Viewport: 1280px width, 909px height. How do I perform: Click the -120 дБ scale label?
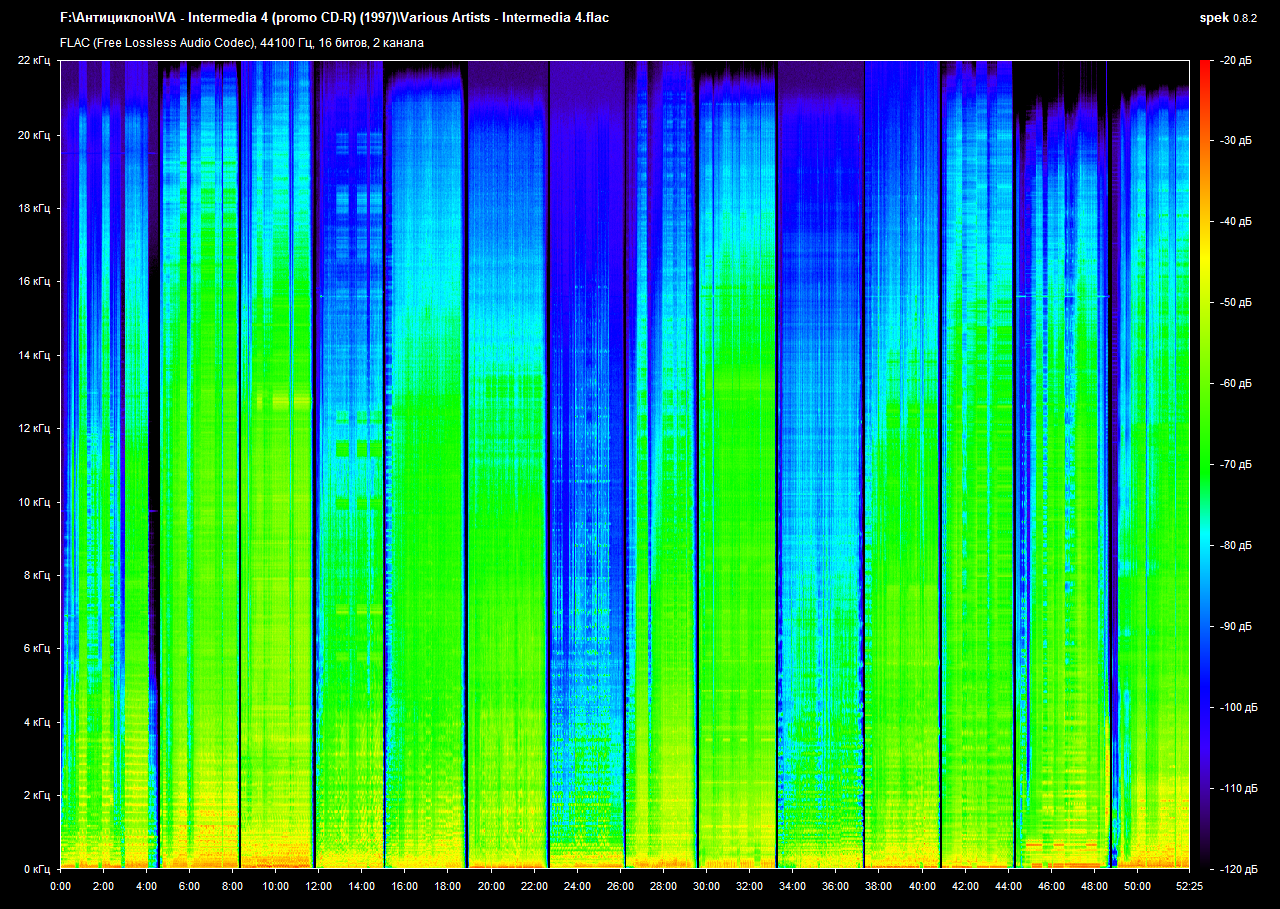coord(1234,869)
